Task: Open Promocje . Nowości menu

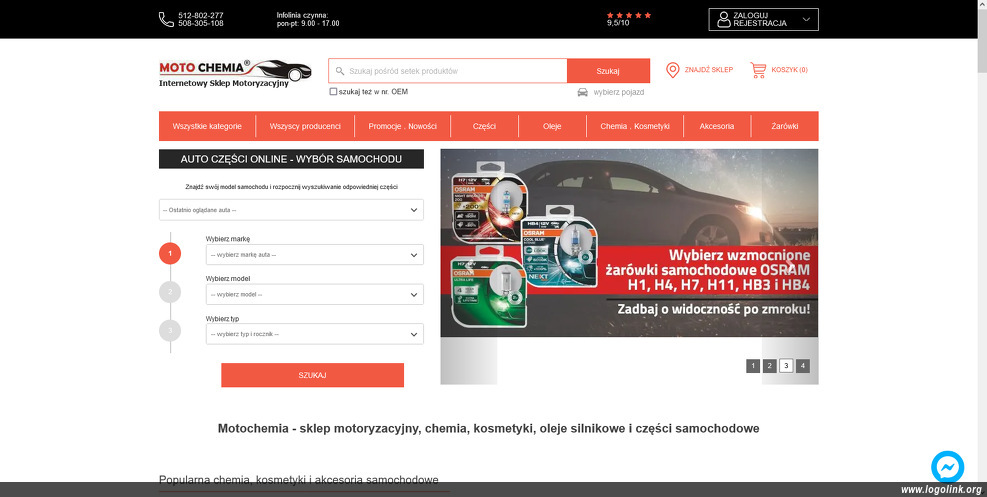Action: point(403,126)
